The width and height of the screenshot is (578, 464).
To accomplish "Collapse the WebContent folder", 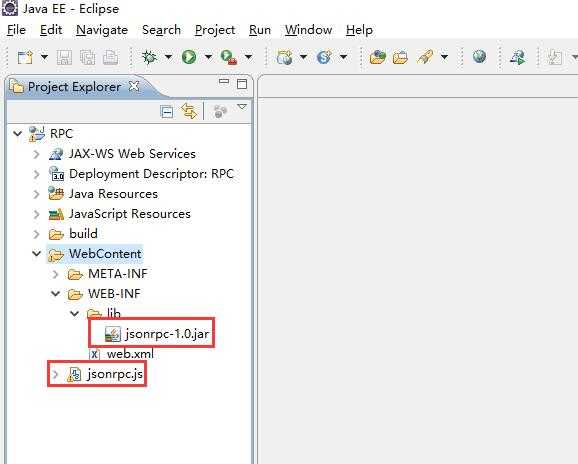I will (x=36, y=254).
